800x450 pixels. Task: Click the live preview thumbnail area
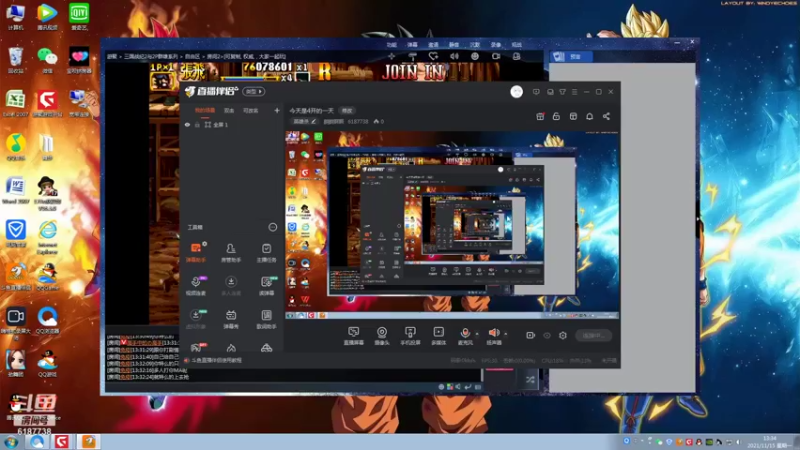pos(453,225)
